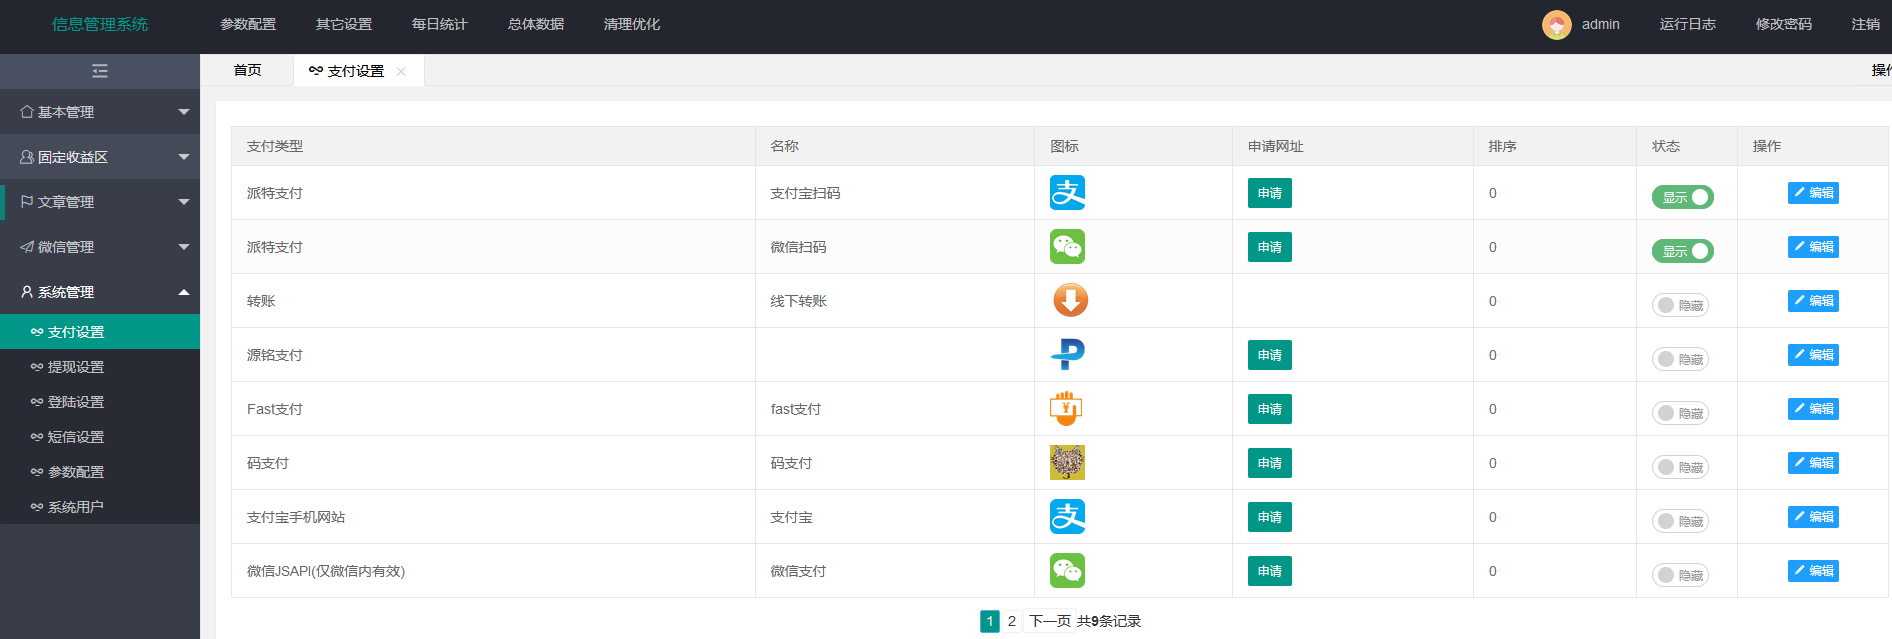Collapse the 系统管理 sidebar section
The image size is (1892, 639).
pos(100,292)
